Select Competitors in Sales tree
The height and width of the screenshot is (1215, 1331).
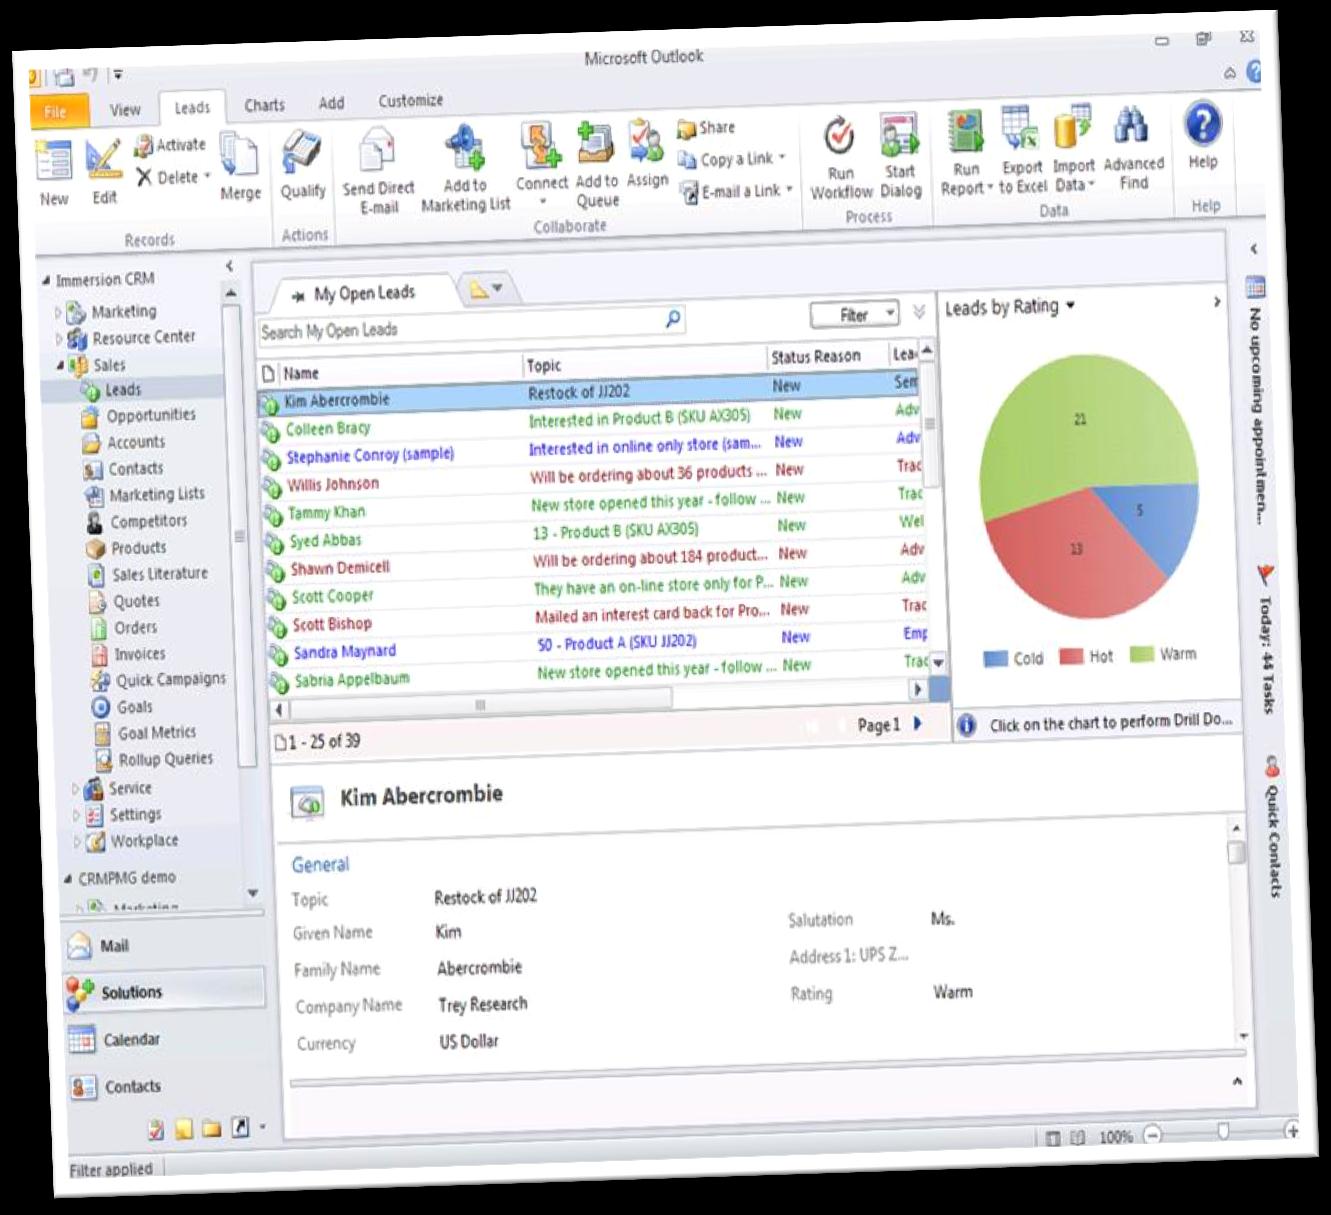point(148,521)
